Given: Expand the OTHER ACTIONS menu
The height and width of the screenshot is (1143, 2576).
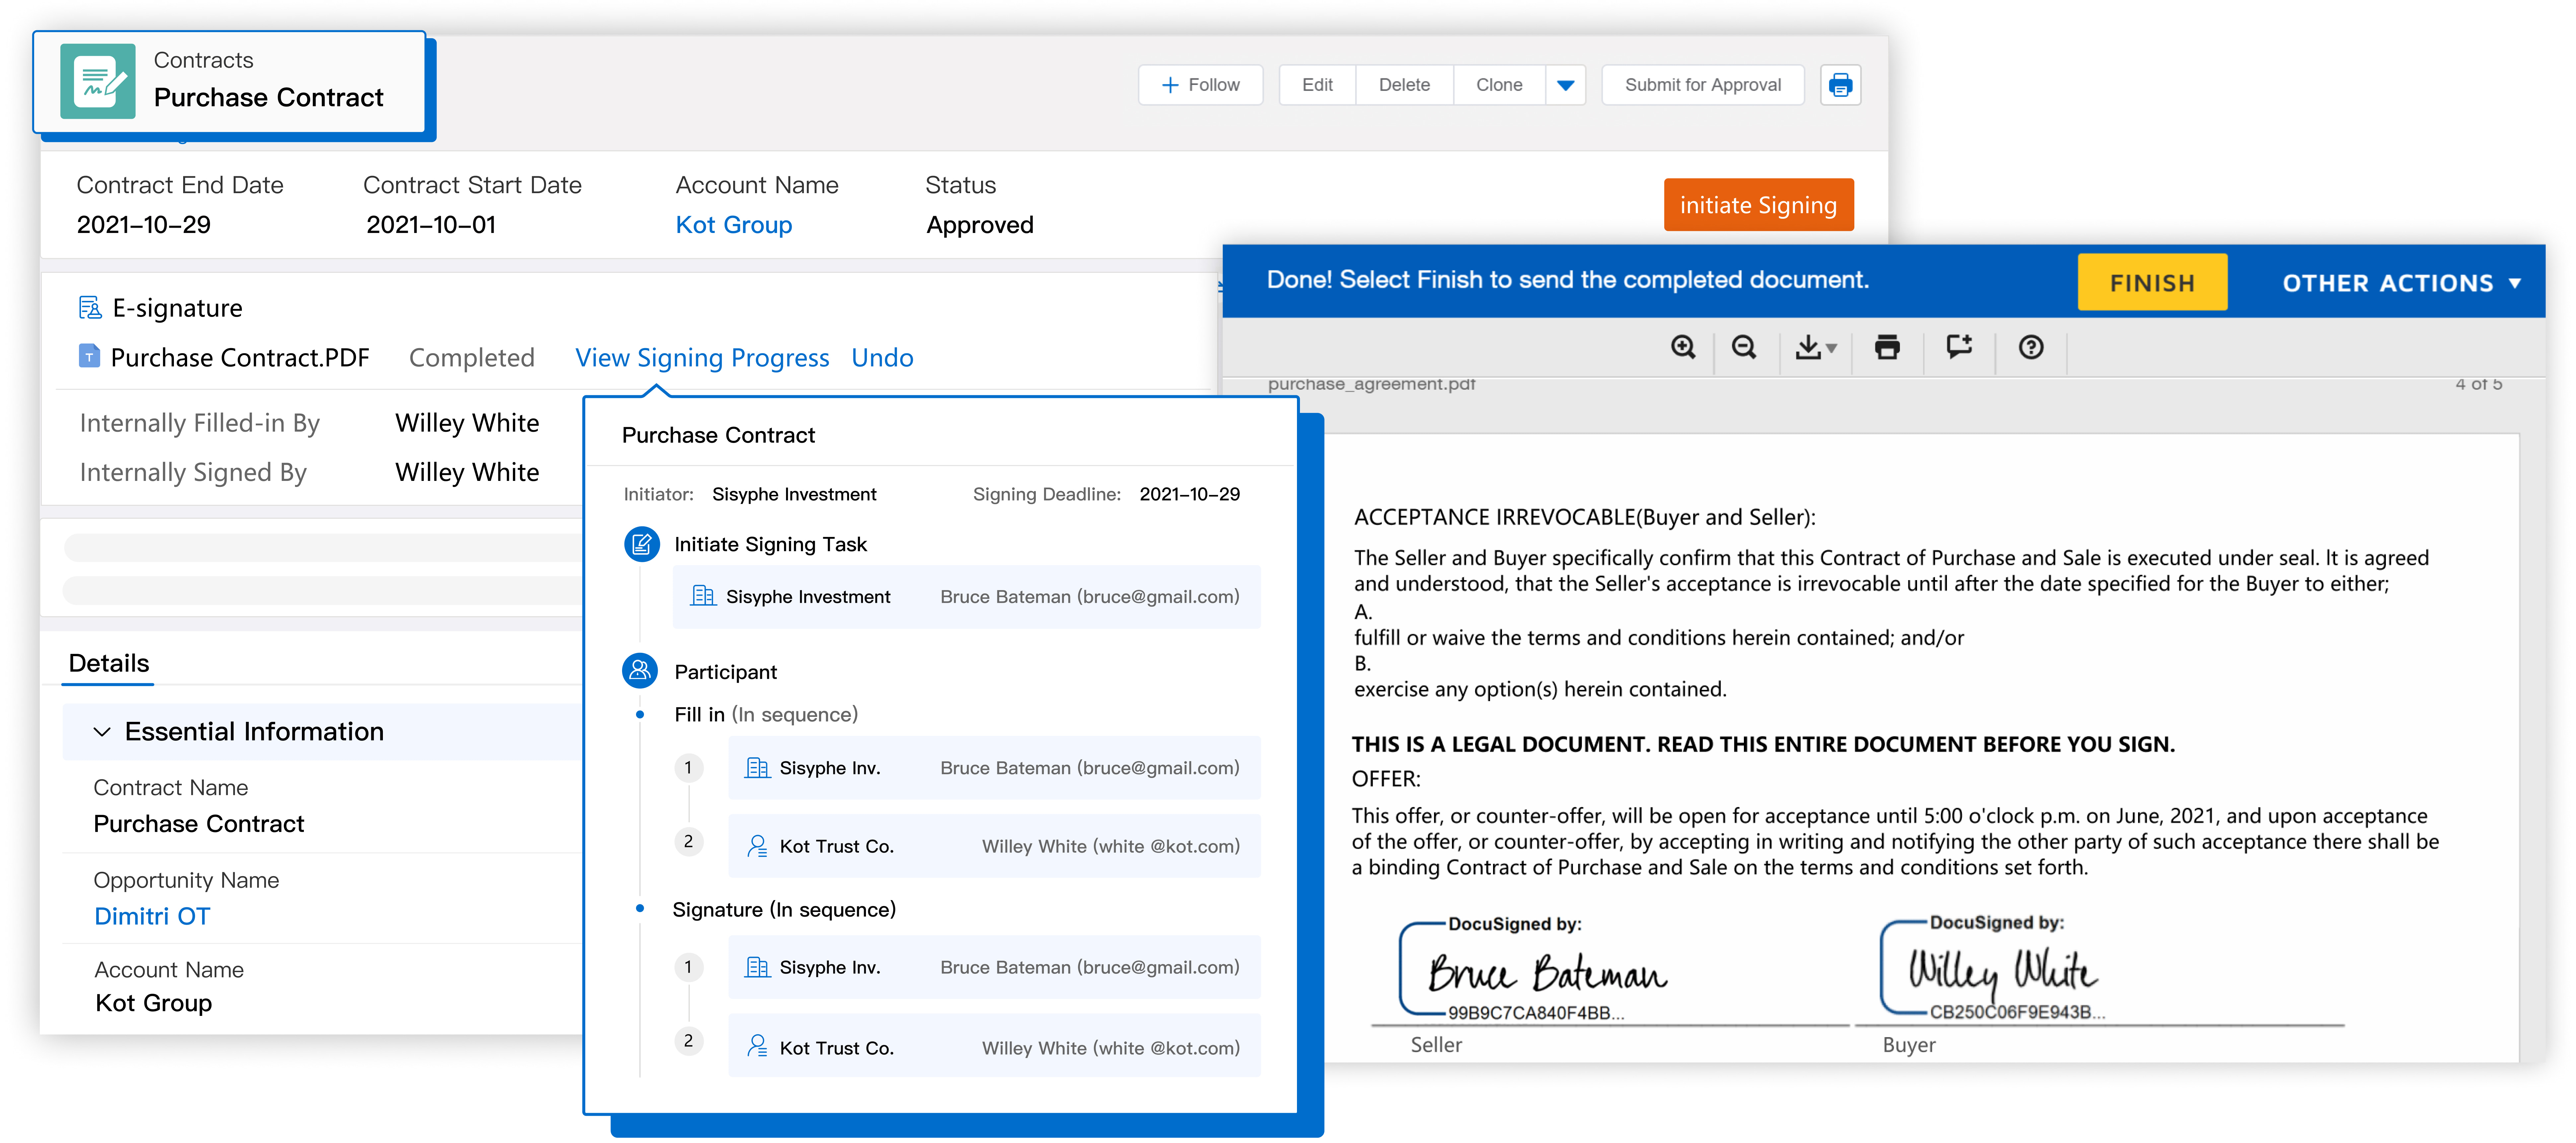Looking at the screenshot, I should click(x=2400, y=283).
